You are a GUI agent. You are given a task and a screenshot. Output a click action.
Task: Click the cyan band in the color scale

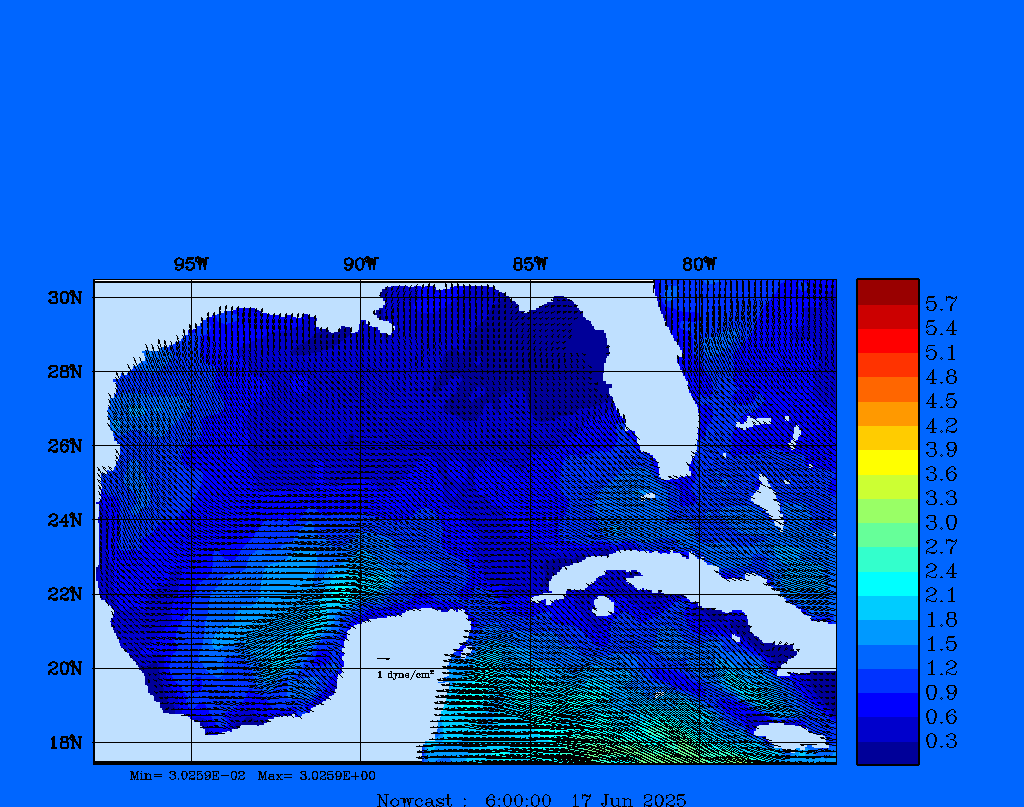[x=887, y=584]
